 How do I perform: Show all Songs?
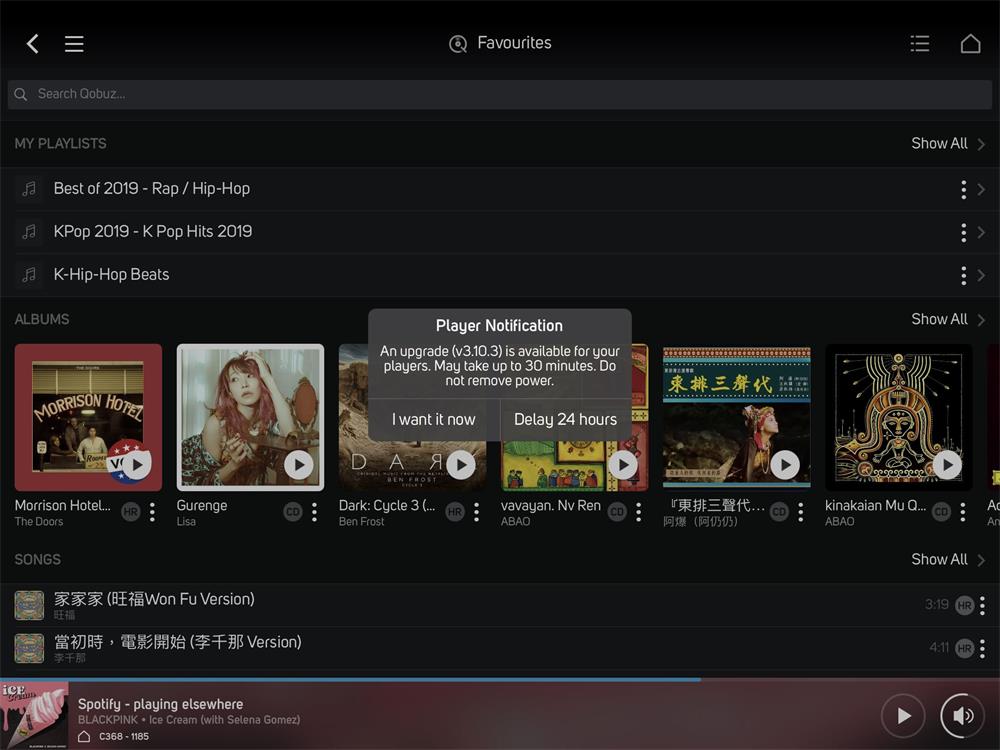pyautogui.click(x=947, y=559)
